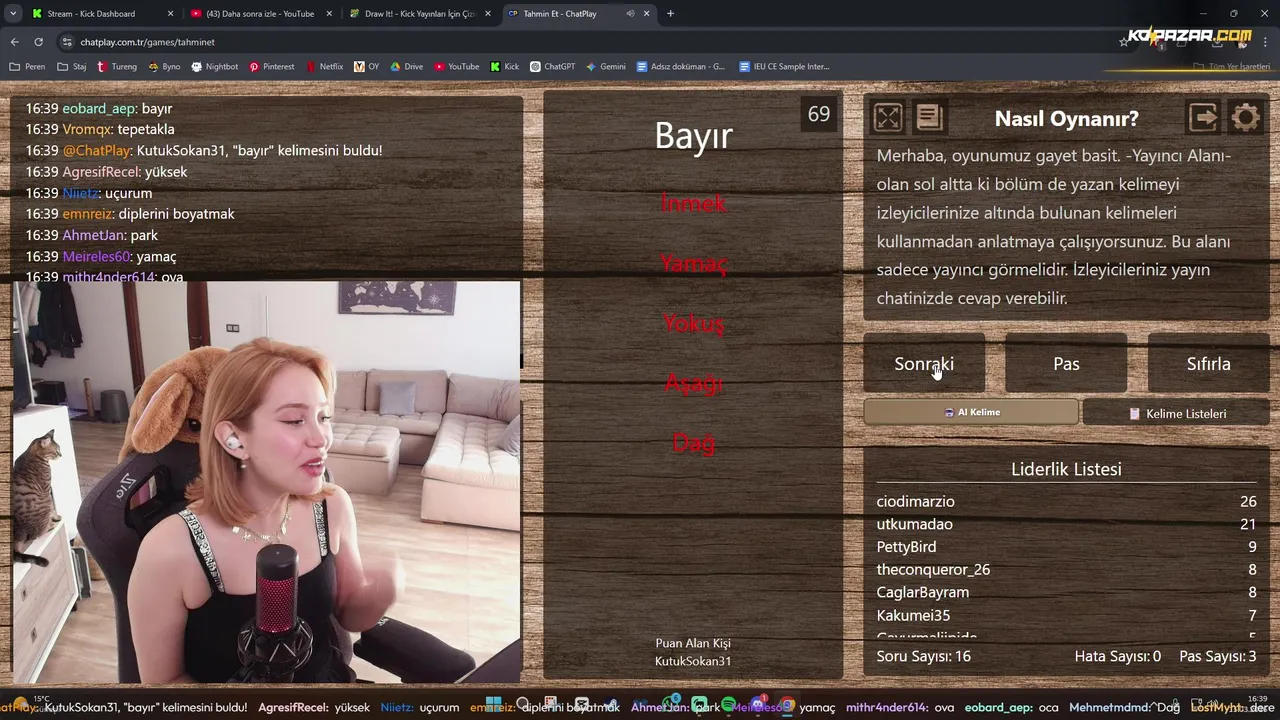Click the forbidden word Yokuş
1280x720 pixels.
pos(693,324)
